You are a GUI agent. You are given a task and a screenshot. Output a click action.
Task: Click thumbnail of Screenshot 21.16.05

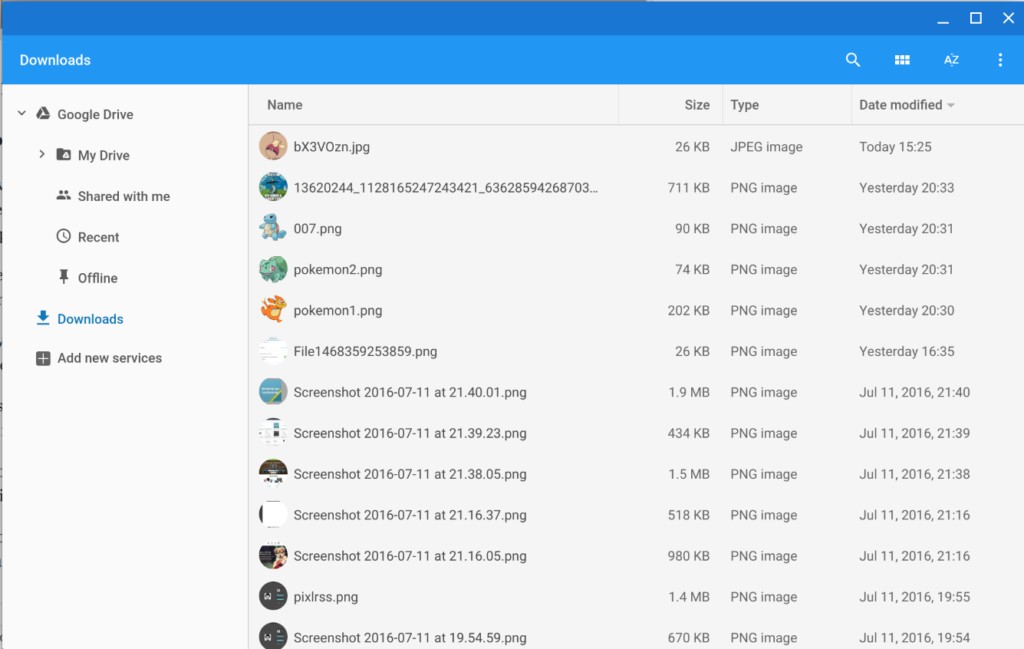click(x=273, y=556)
